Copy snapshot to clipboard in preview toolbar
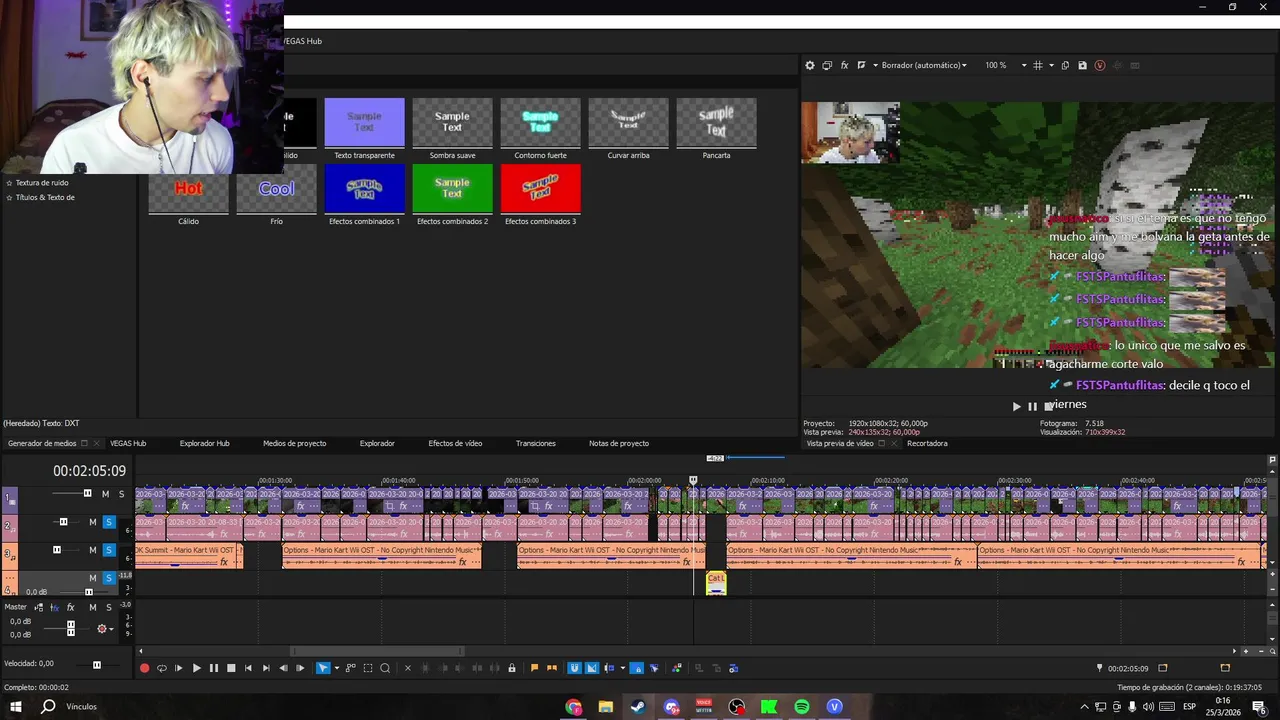Screen dimensions: 1280x720 point(1065,65)
